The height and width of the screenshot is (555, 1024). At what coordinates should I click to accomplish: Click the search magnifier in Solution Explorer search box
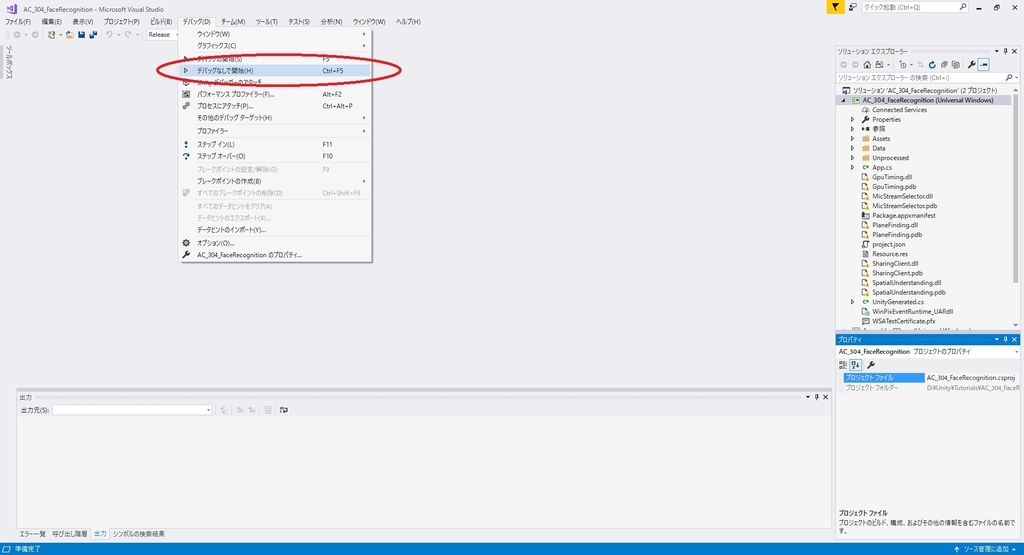click(x=1009, y=78)
